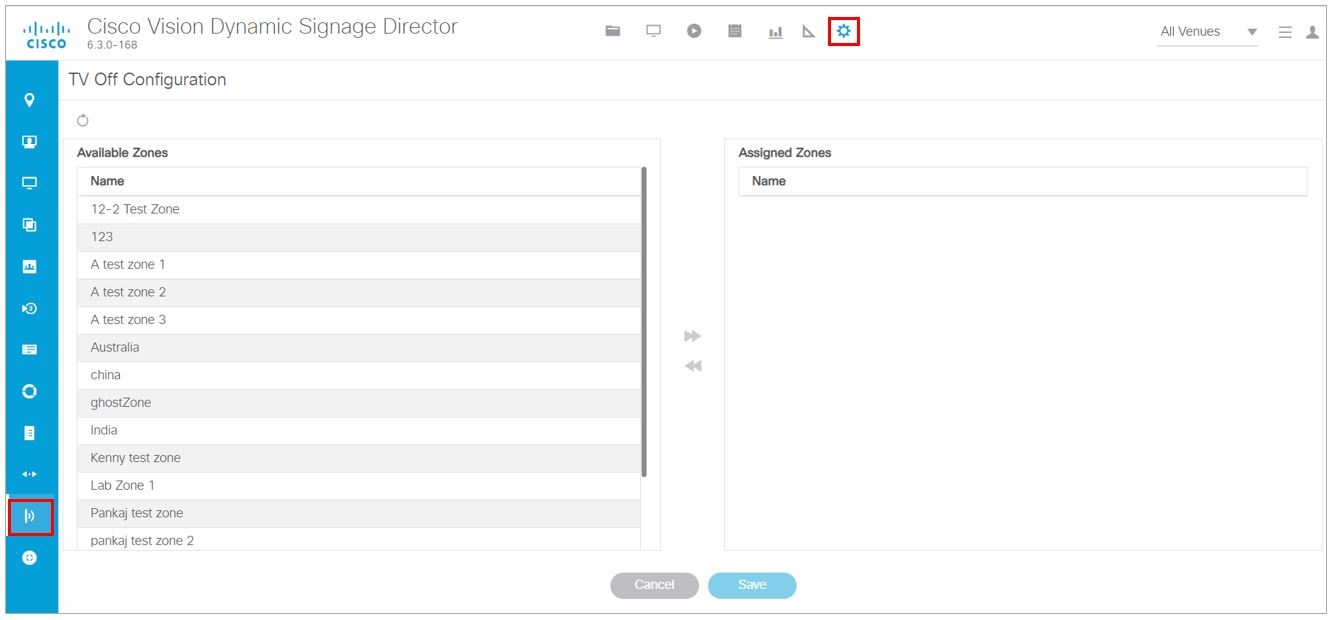
Task: Click the user profile icon at top right
Action: tap(1312, 32)
